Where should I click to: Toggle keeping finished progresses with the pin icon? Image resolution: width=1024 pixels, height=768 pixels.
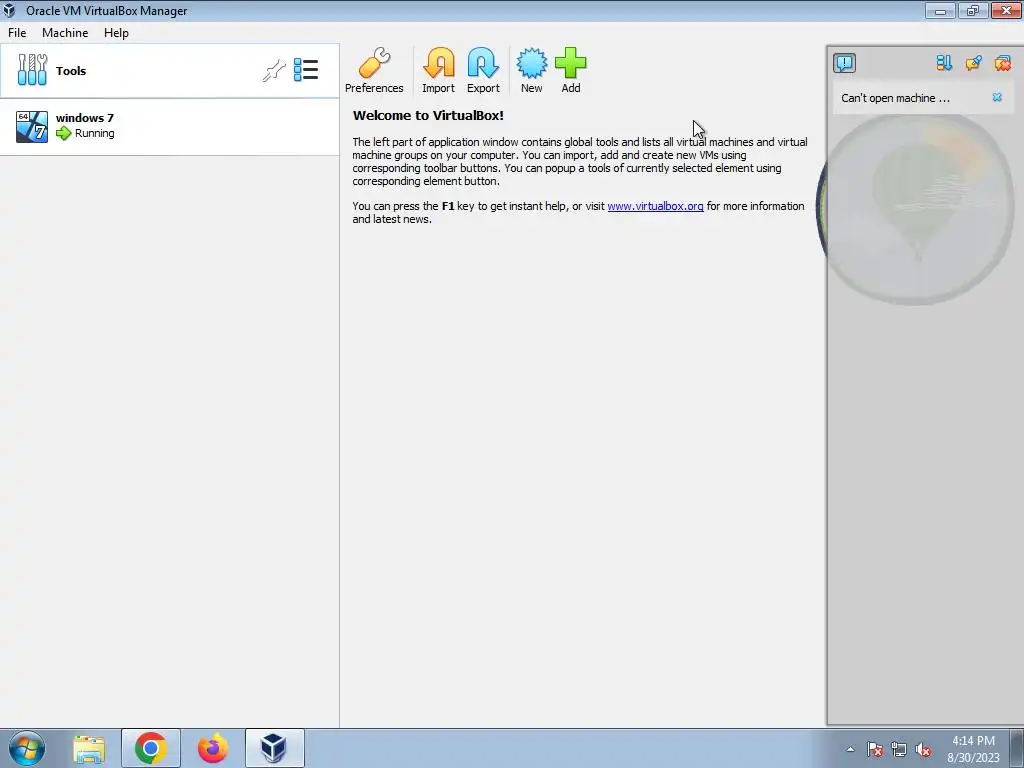coord(973,63)
